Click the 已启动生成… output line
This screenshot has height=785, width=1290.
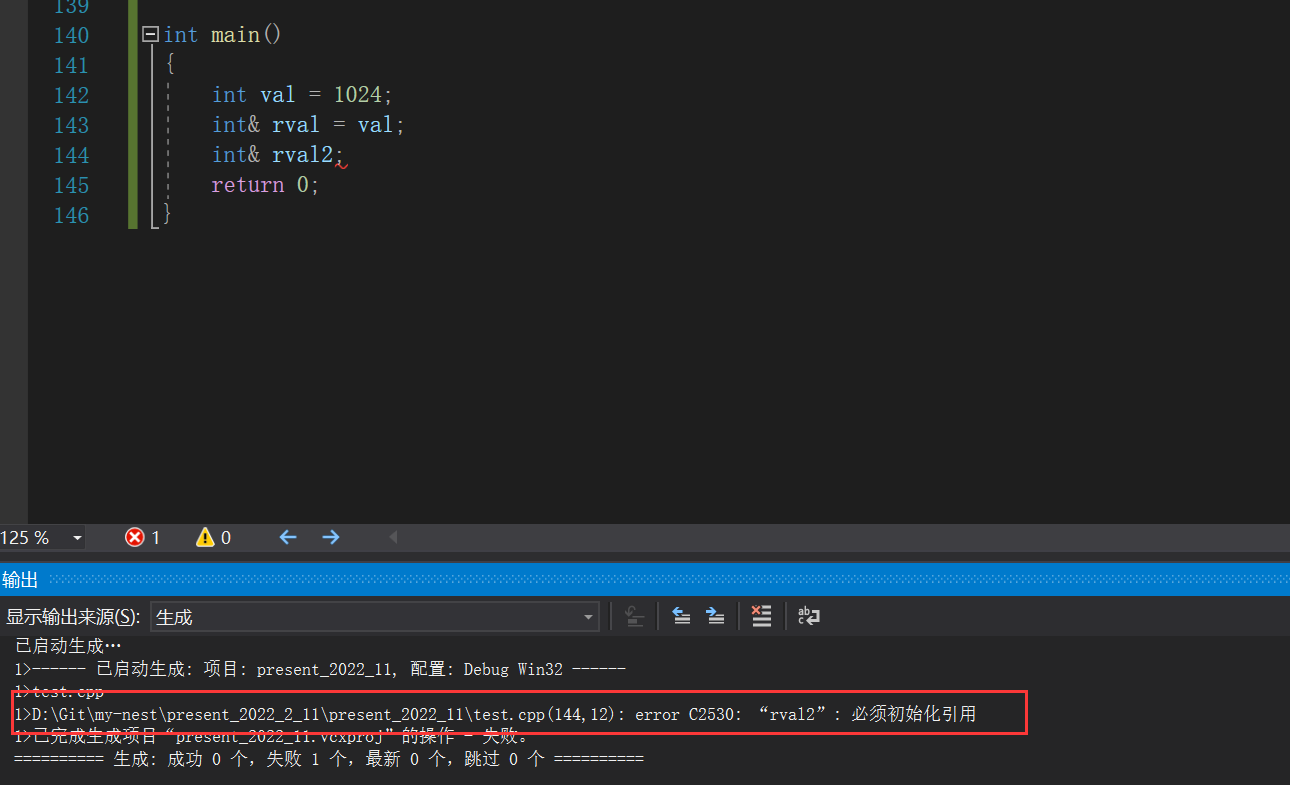tap(68, 647)
